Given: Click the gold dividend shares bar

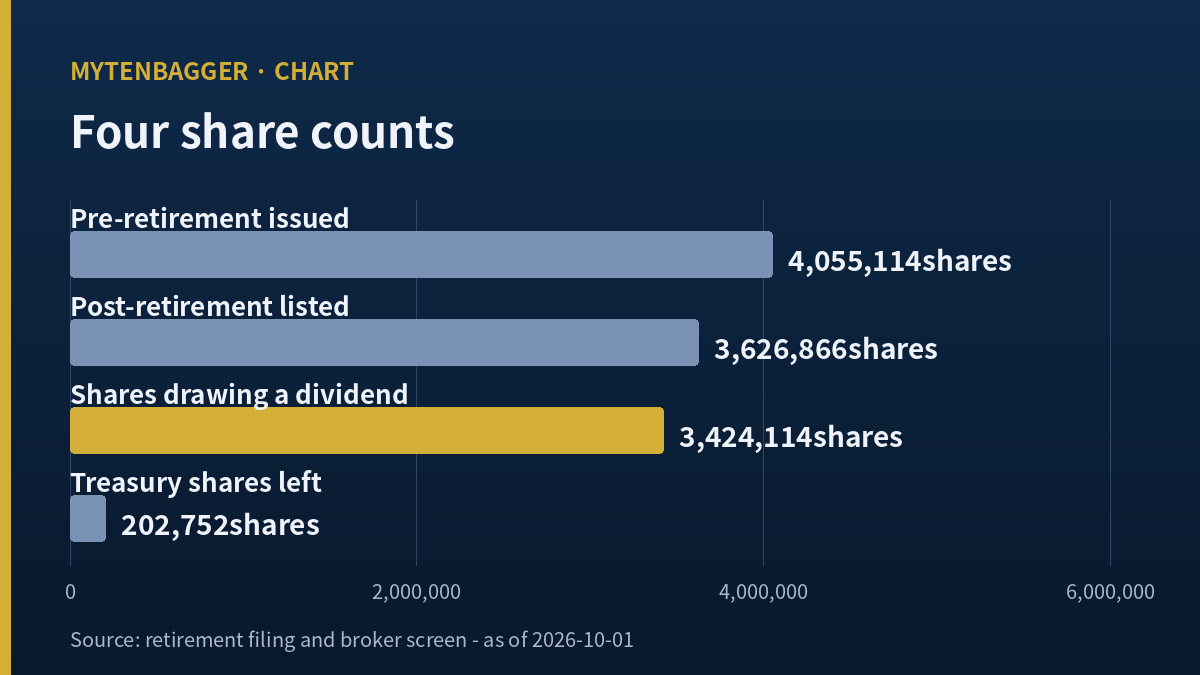Looking at the screenshot, I should [367, 430].
